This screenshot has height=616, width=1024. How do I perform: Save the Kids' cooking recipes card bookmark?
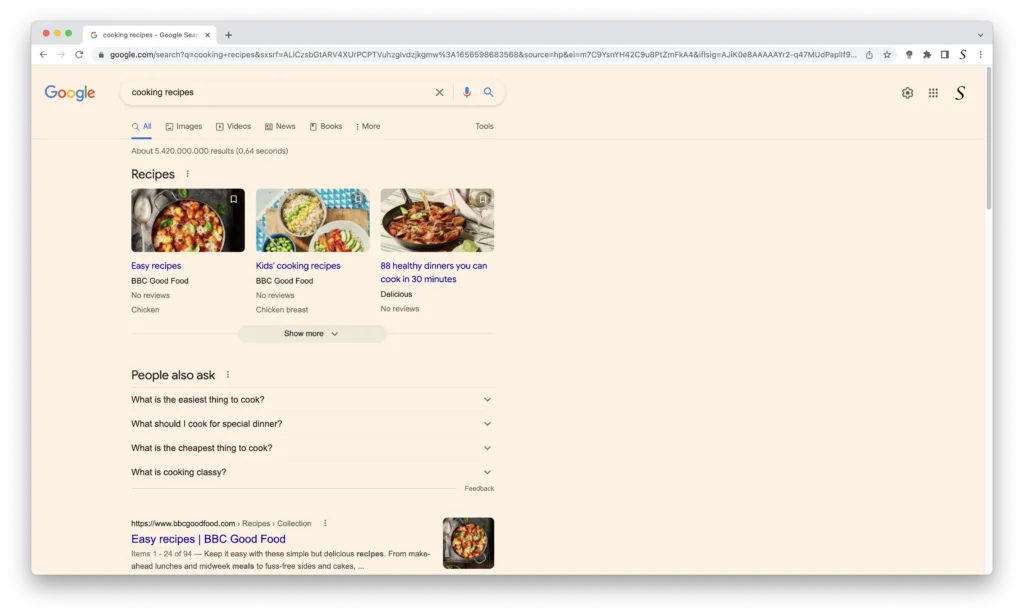(358, 199)
